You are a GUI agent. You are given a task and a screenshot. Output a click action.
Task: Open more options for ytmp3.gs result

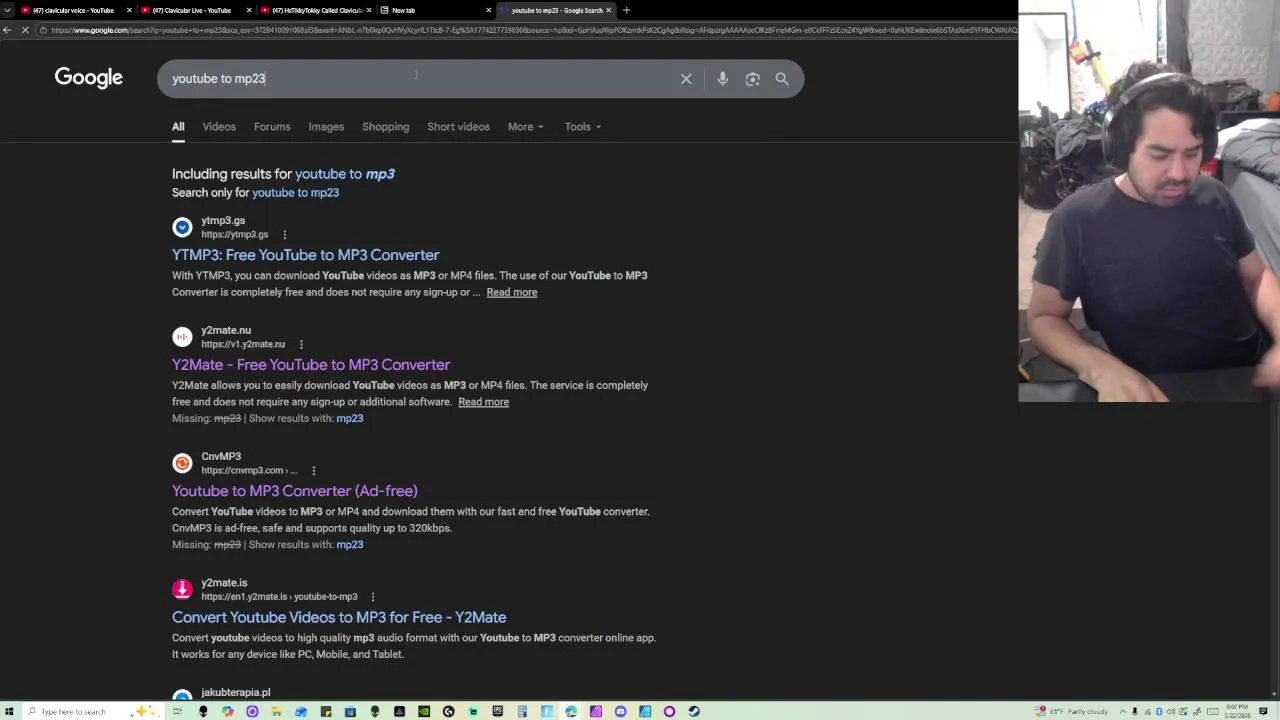[x=284, y=234]
